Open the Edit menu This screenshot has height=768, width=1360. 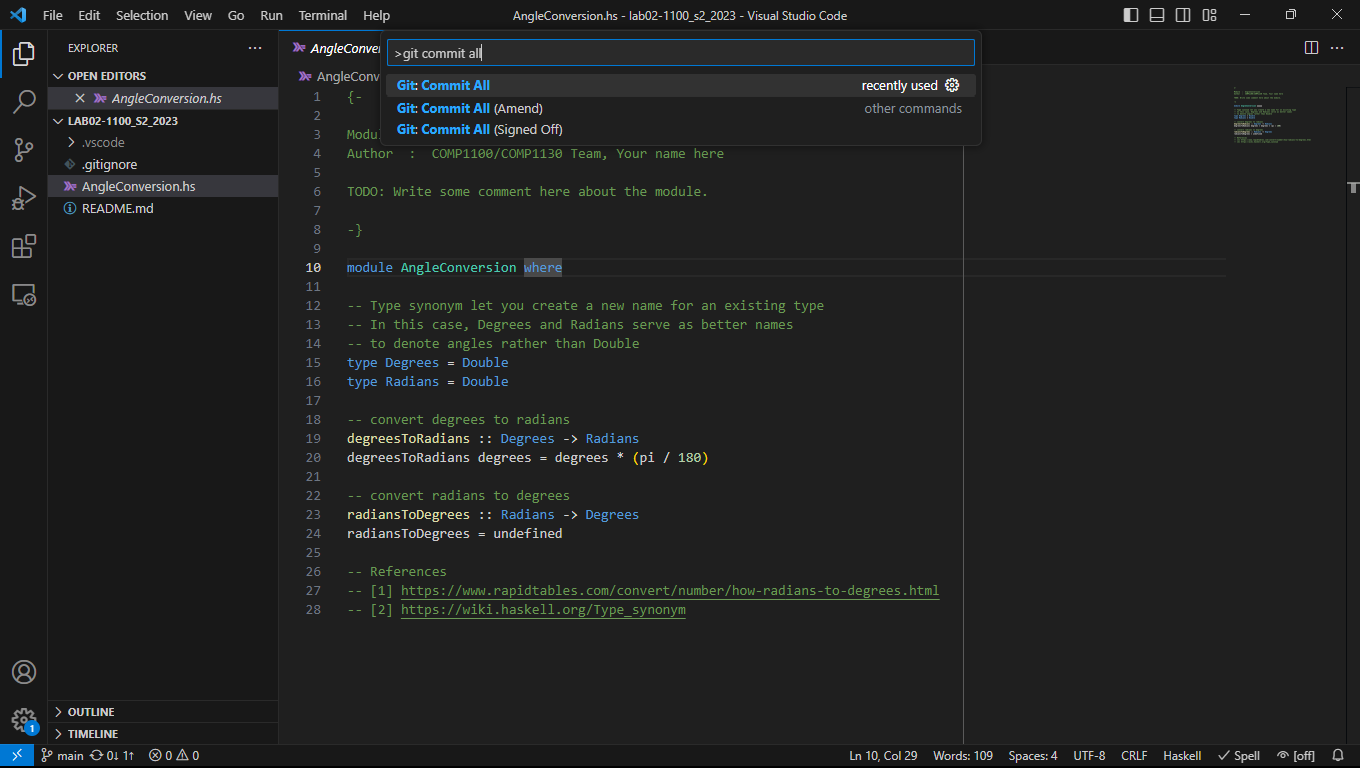tap(89, 15)
